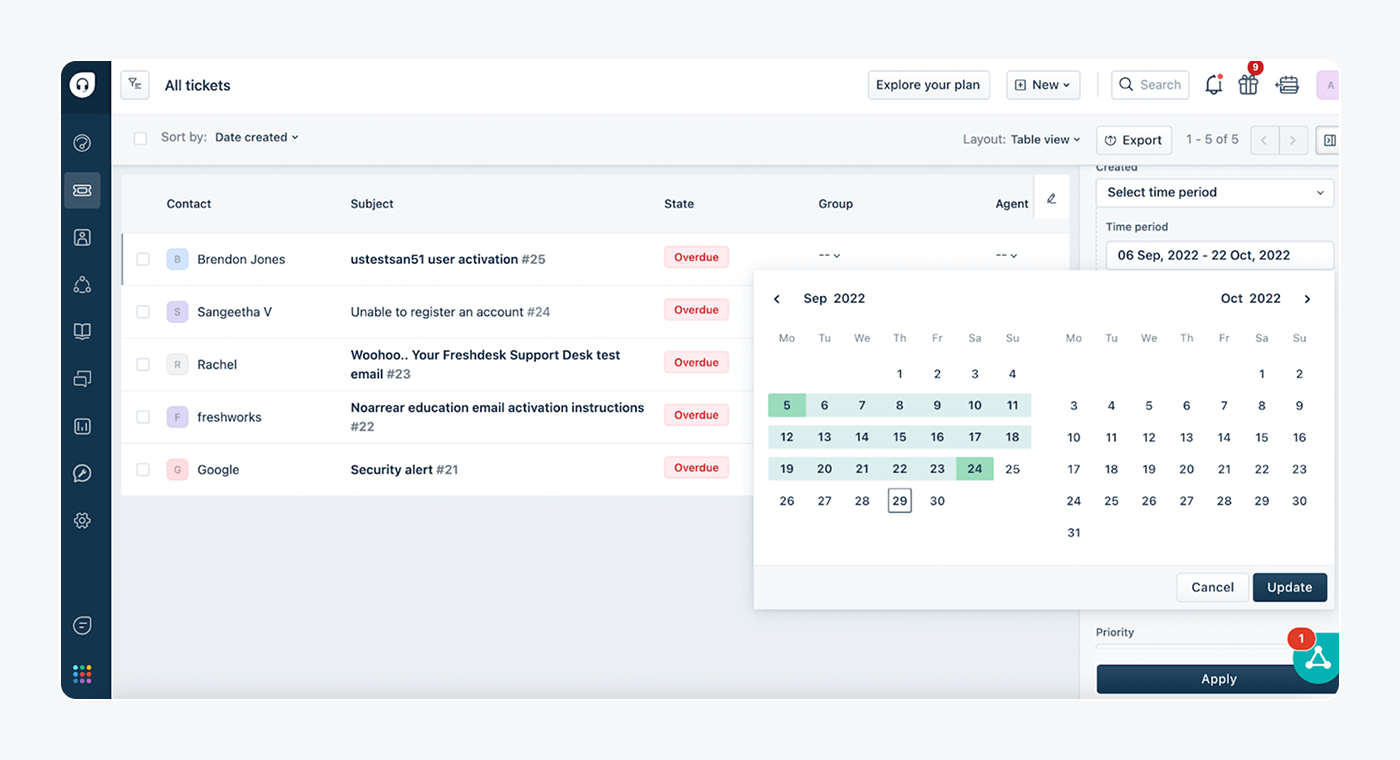Click the State column header
This screenshot has width=1400, height=760.
[679, 203]
